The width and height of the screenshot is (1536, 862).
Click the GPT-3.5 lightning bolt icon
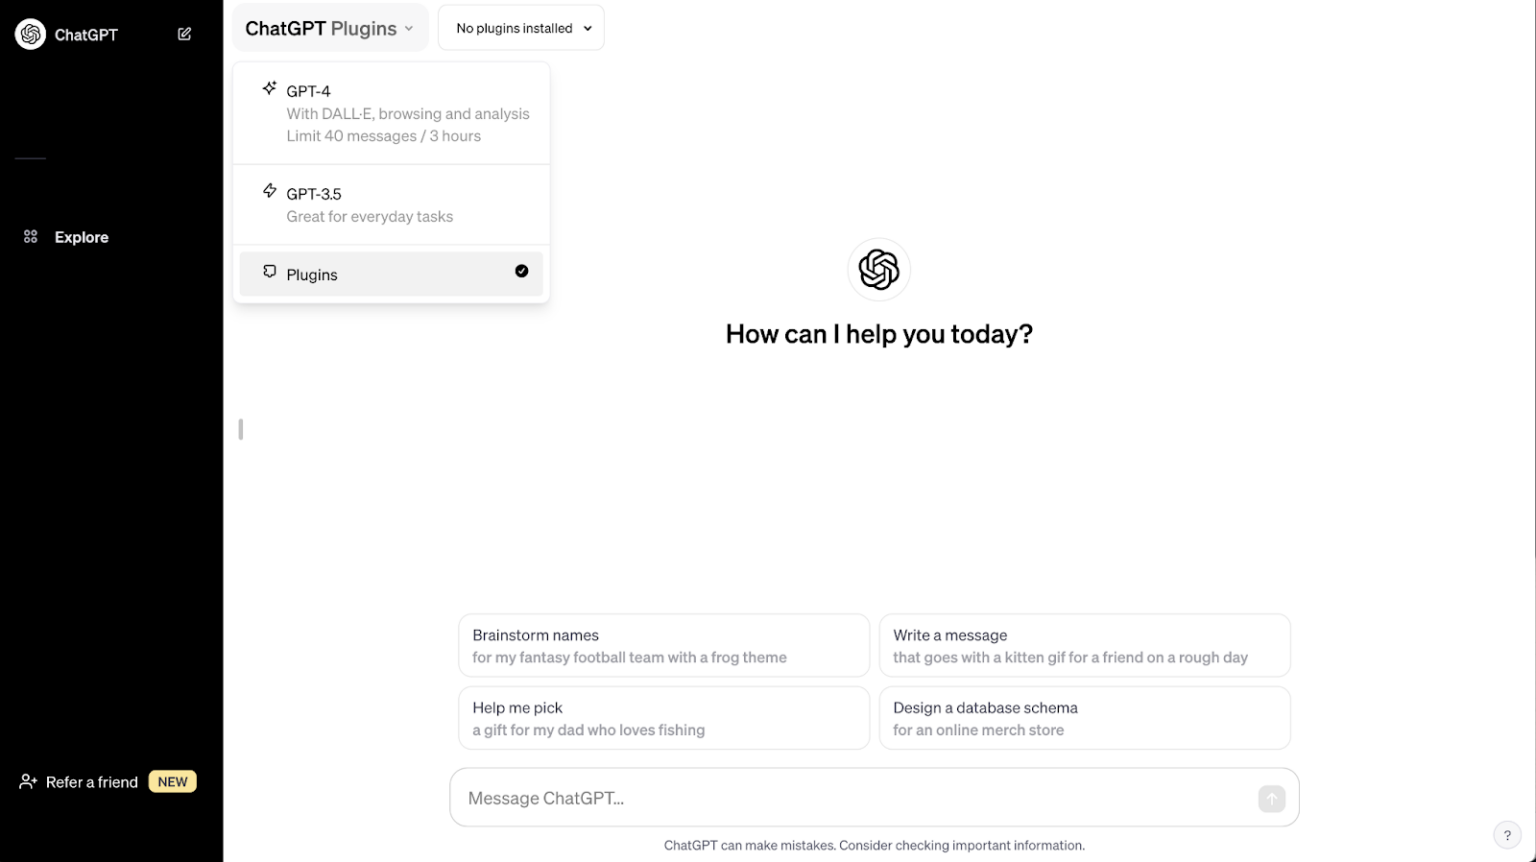(269, 191)
